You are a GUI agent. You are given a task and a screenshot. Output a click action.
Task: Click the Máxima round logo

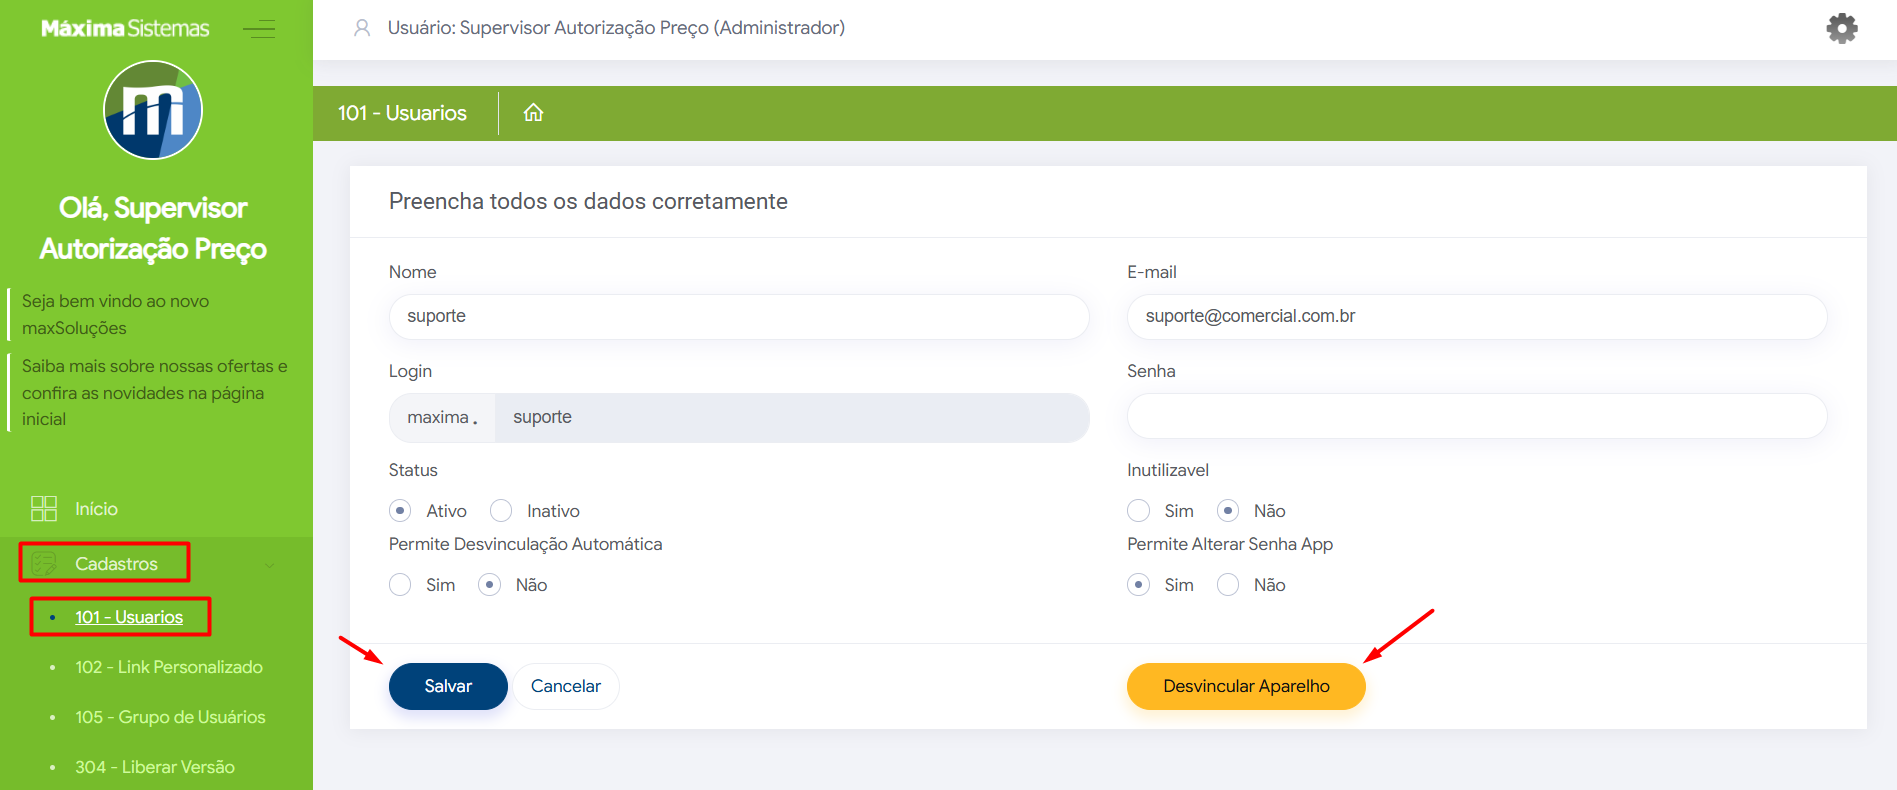[x=153, y=110]
